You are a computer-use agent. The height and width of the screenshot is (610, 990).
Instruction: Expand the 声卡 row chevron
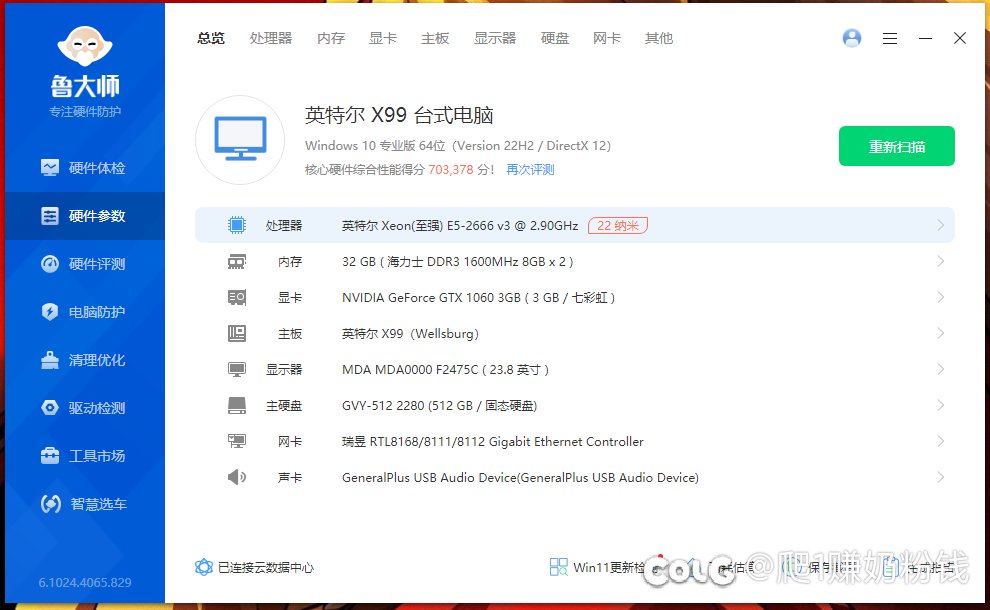click(941, 477)
